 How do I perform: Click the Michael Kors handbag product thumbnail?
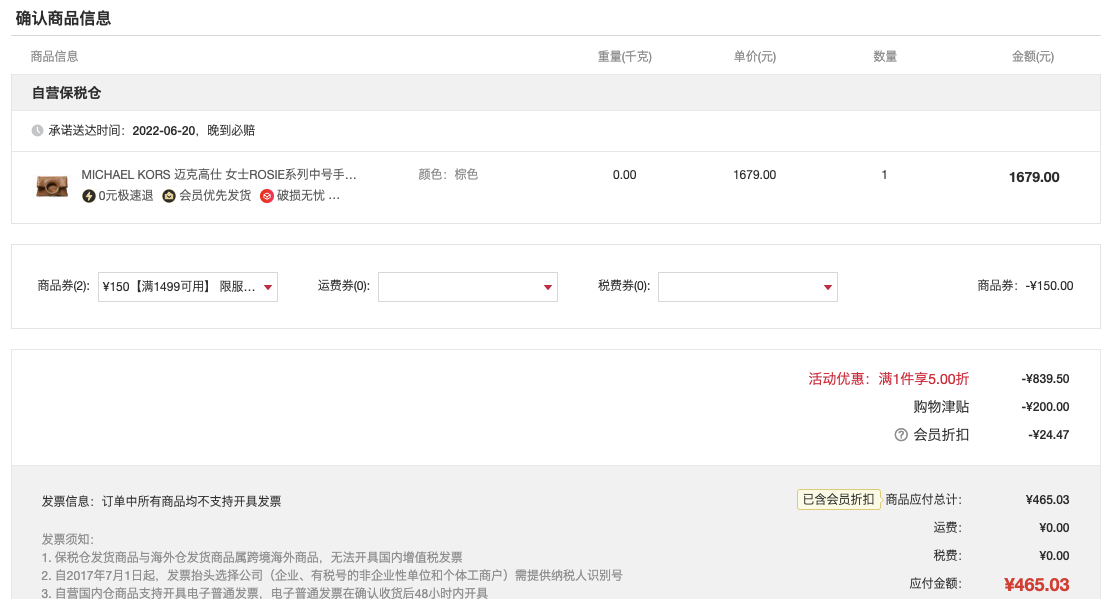(52, 186)
